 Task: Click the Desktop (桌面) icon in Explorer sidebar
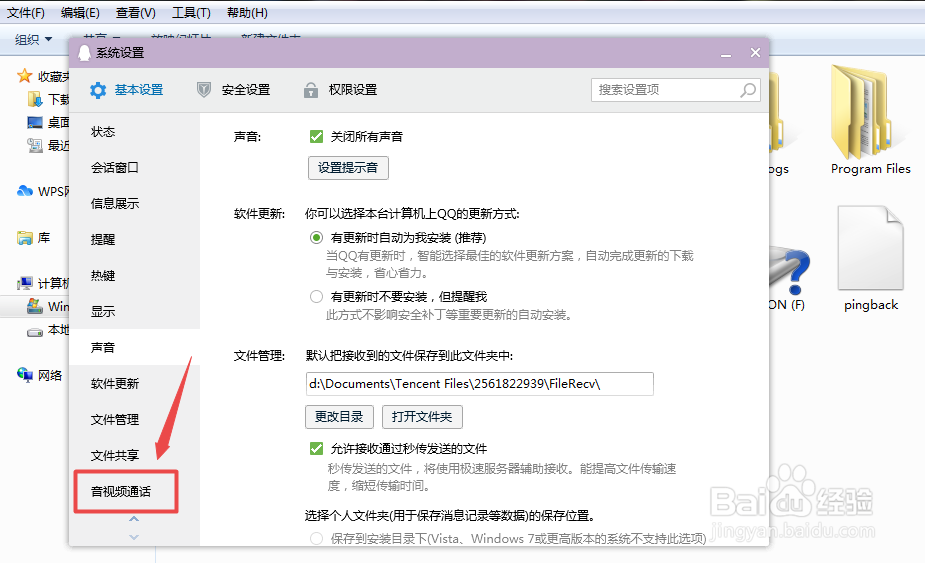pos(35,122)
